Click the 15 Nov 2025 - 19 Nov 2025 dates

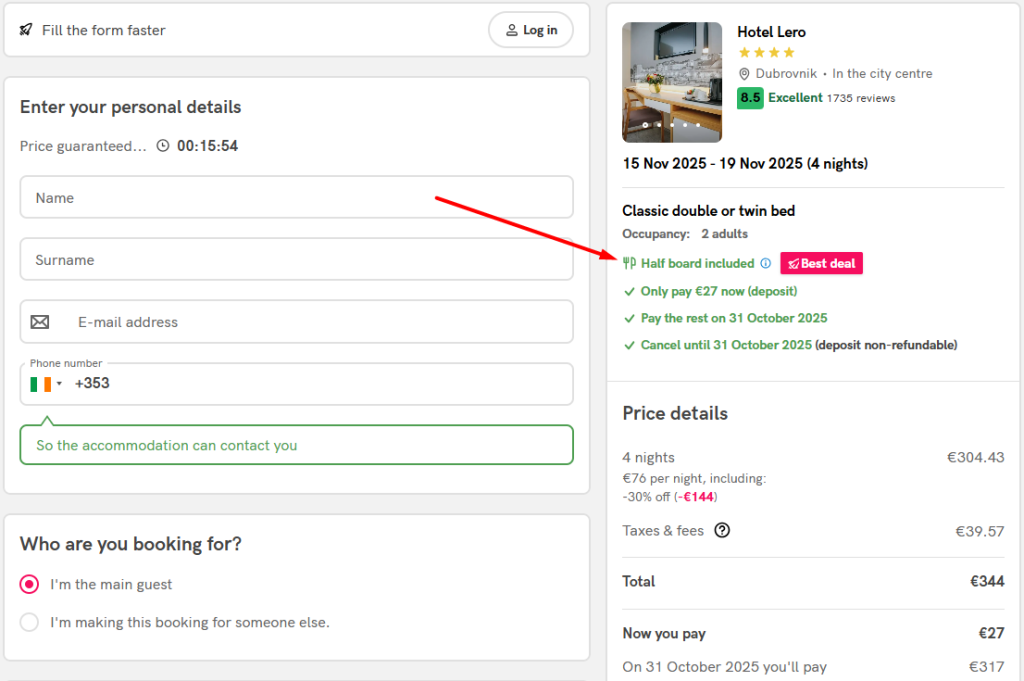pyautogui.click(x=745, y=163)
